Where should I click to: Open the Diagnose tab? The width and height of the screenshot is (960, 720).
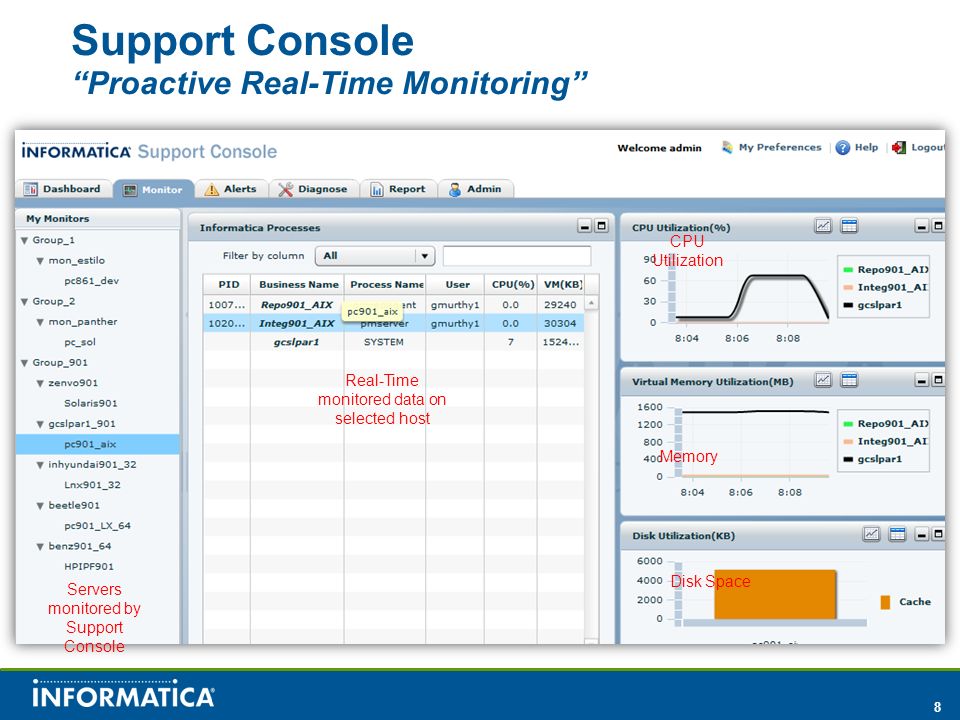[313, 189]
